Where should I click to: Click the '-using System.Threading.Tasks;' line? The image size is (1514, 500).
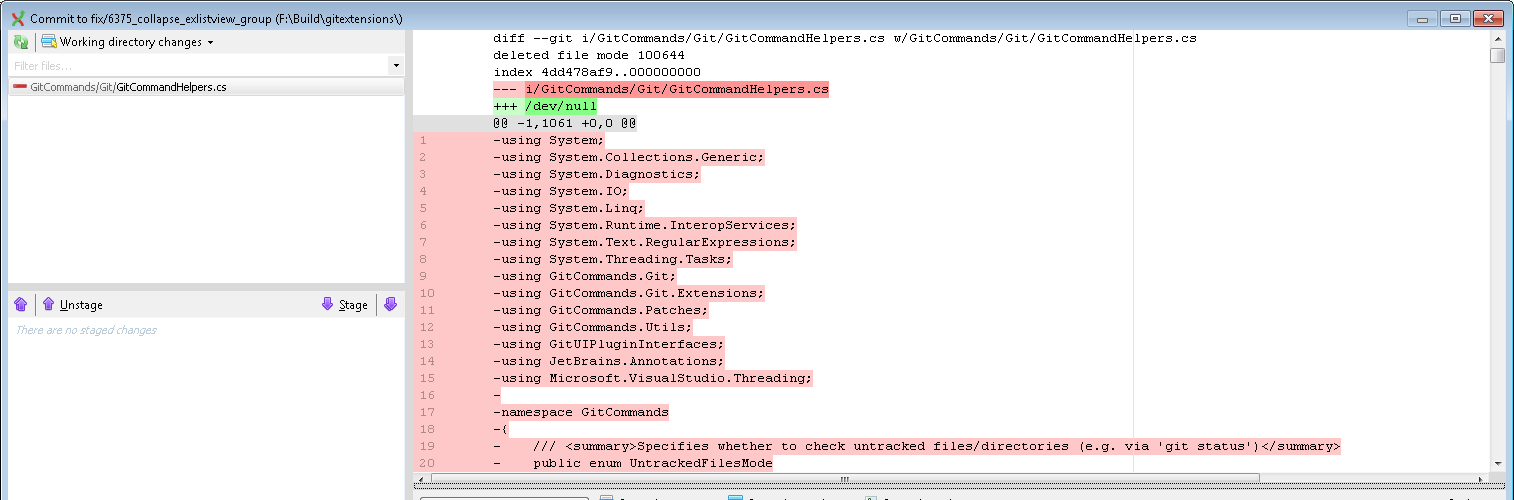click(613, 259)
